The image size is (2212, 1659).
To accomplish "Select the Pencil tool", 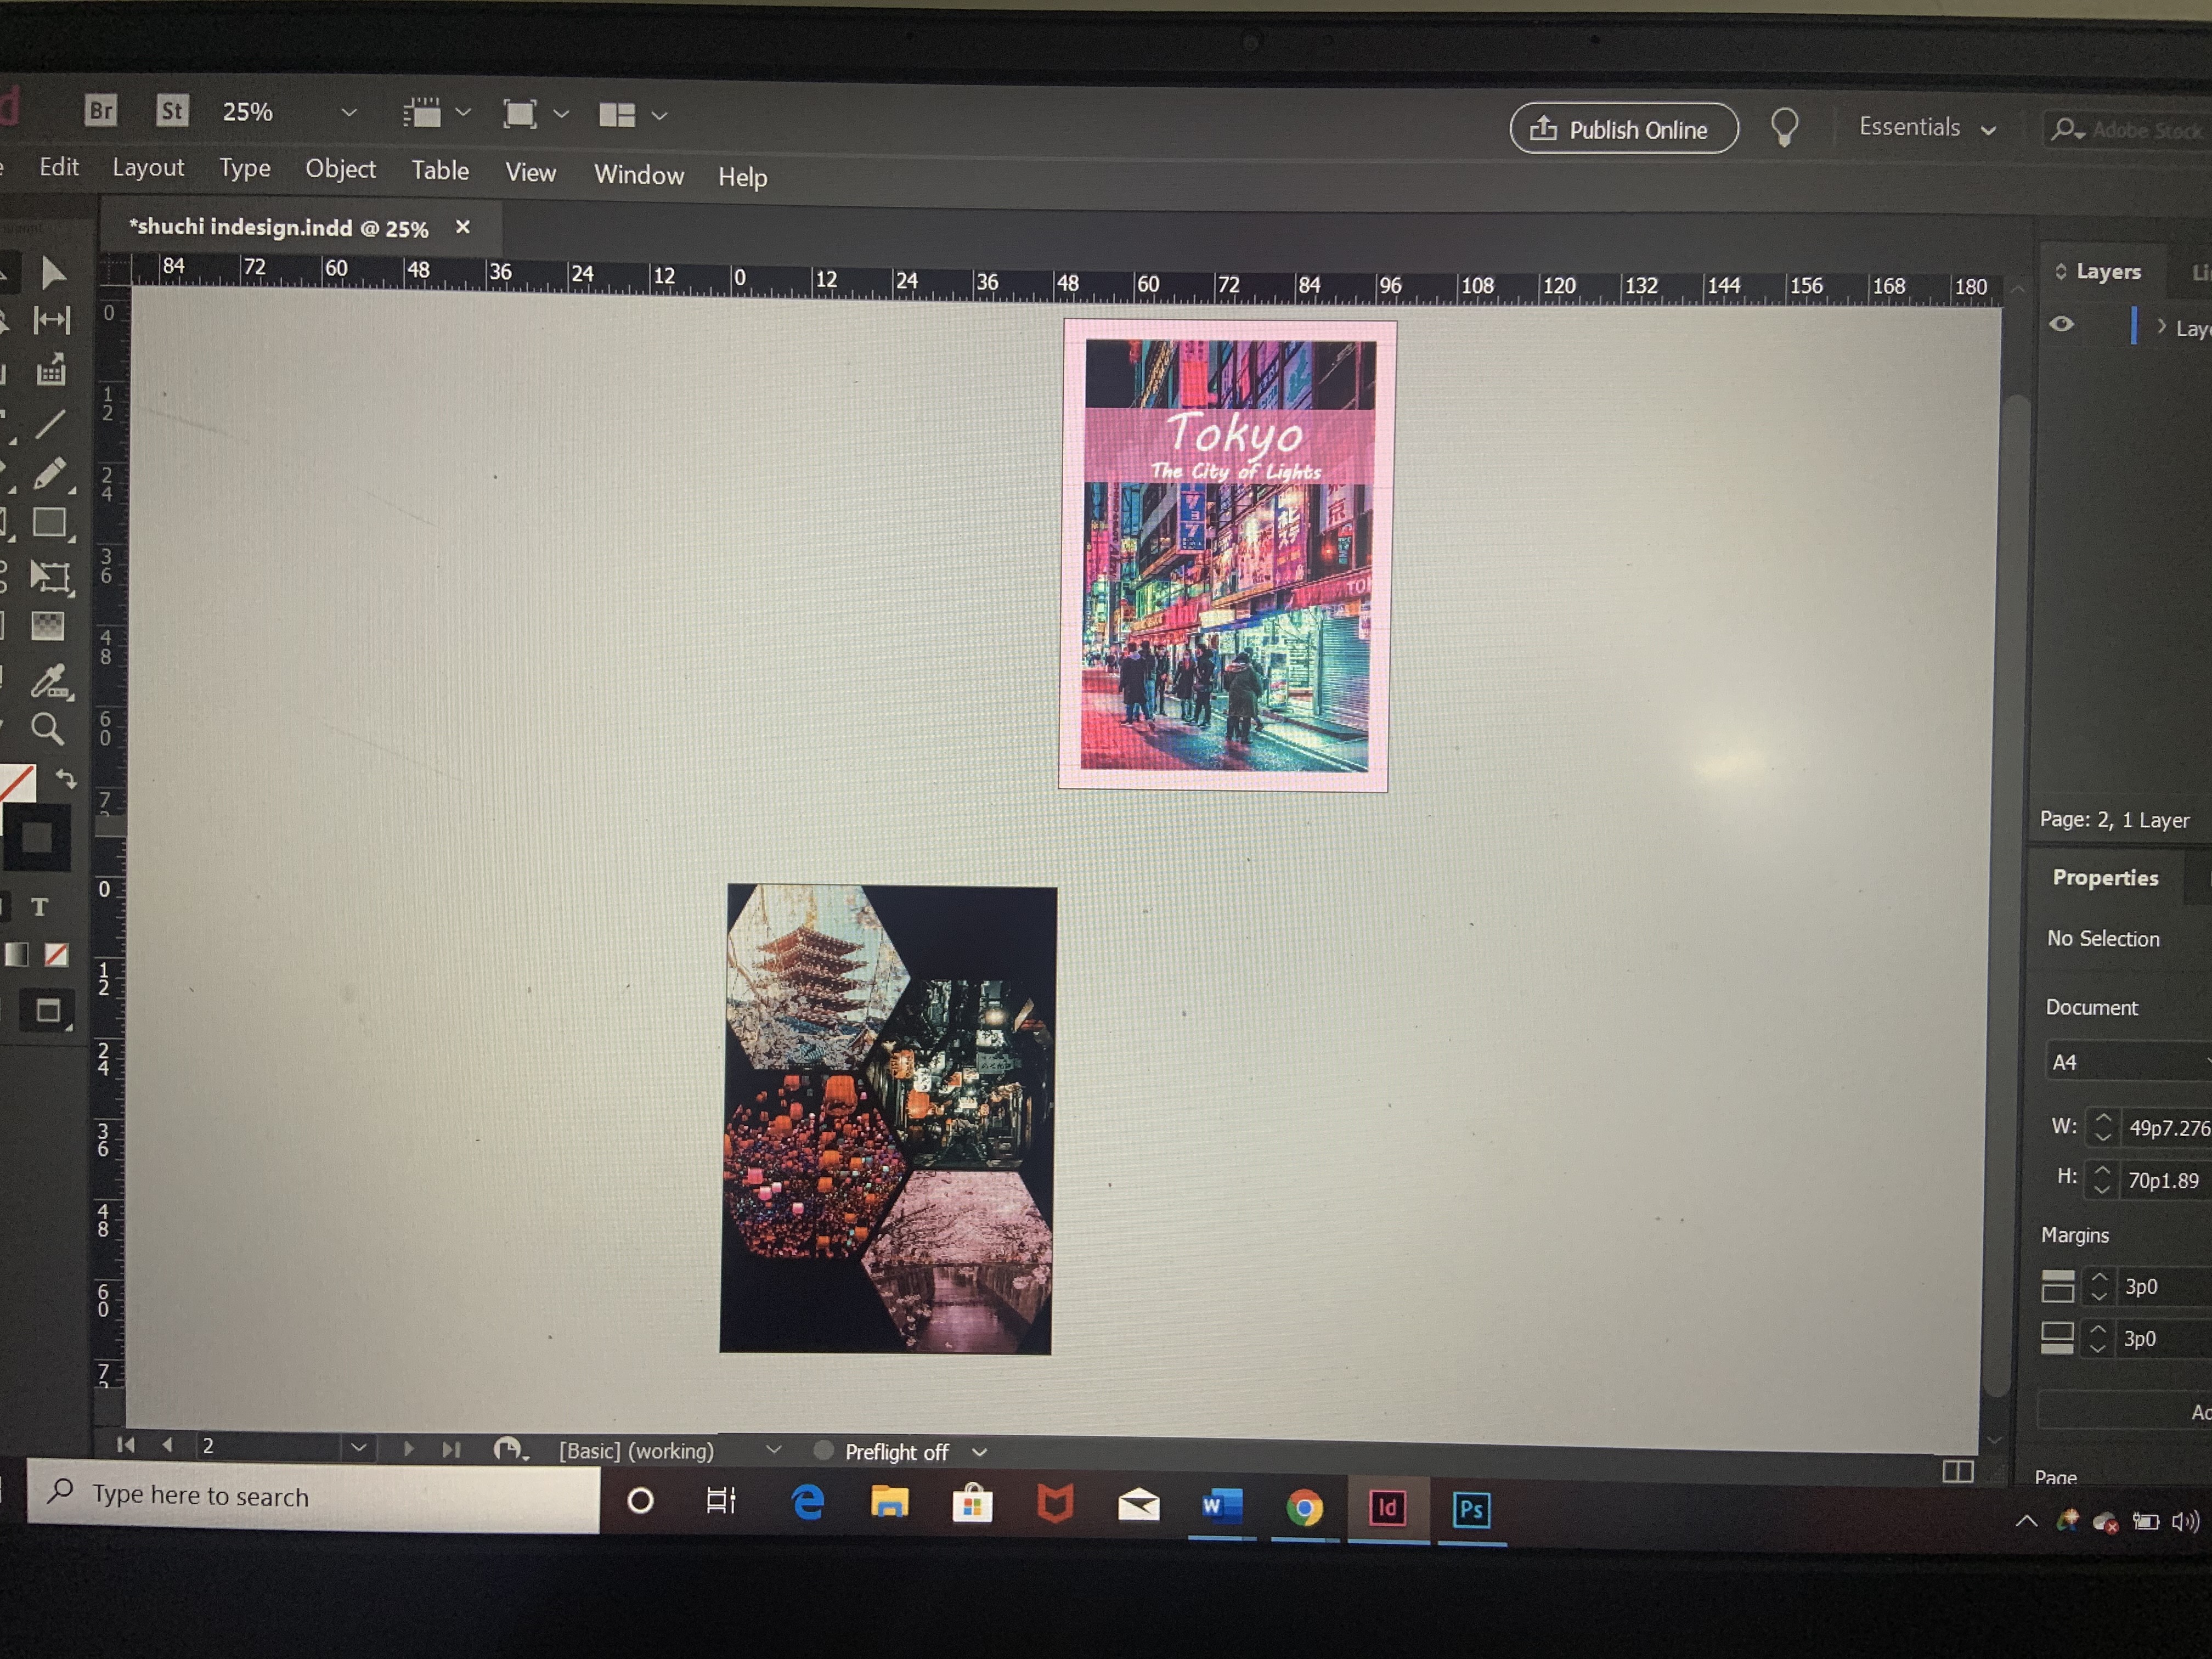I will (x=50, y=473).
